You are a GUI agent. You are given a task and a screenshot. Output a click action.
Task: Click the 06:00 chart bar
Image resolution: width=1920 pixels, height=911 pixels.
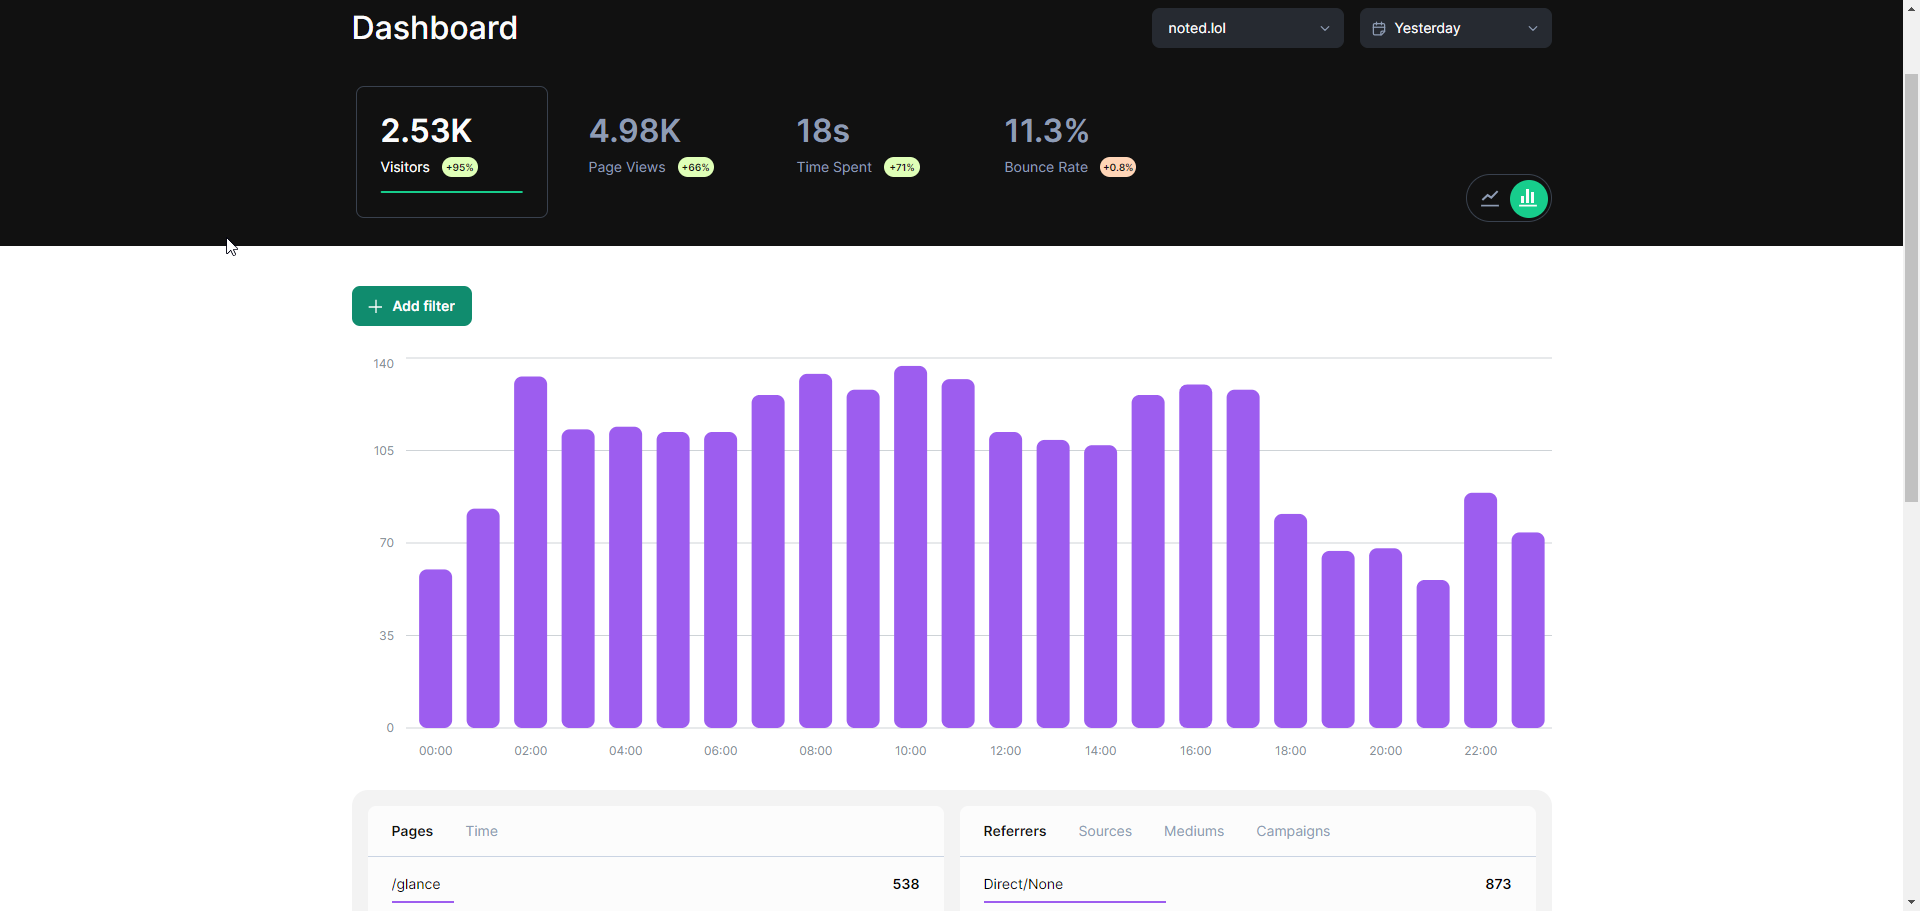pyautogui.click(x=720, y=580)
